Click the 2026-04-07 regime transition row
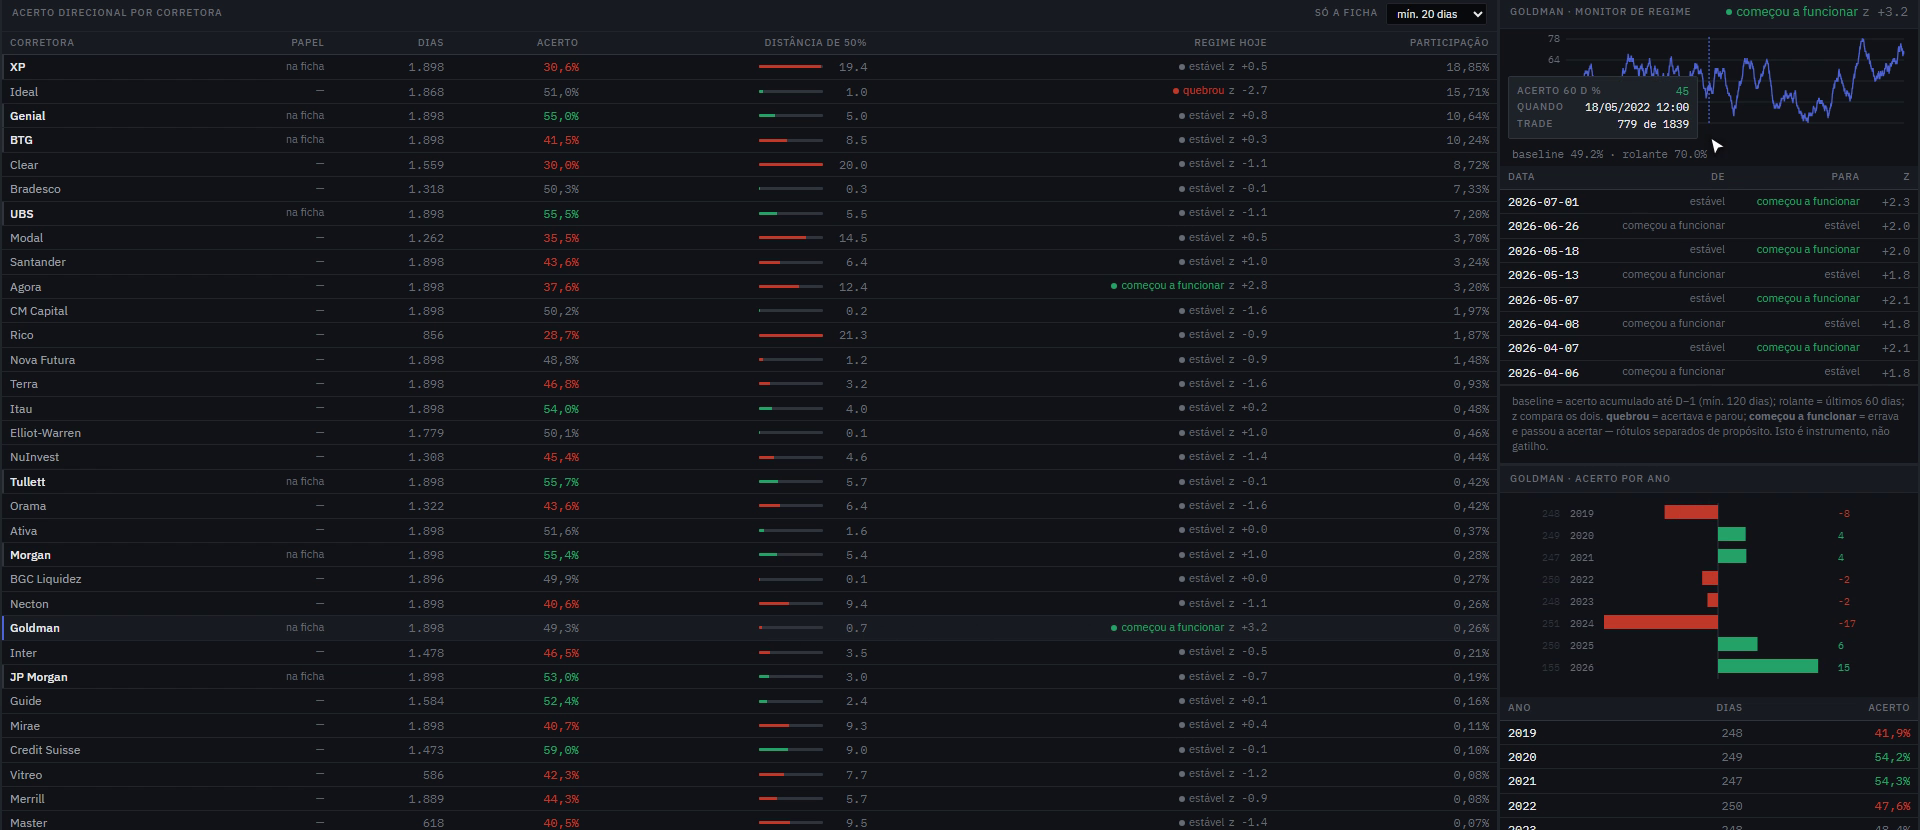1920x830 pixels. pos(1709,348)
